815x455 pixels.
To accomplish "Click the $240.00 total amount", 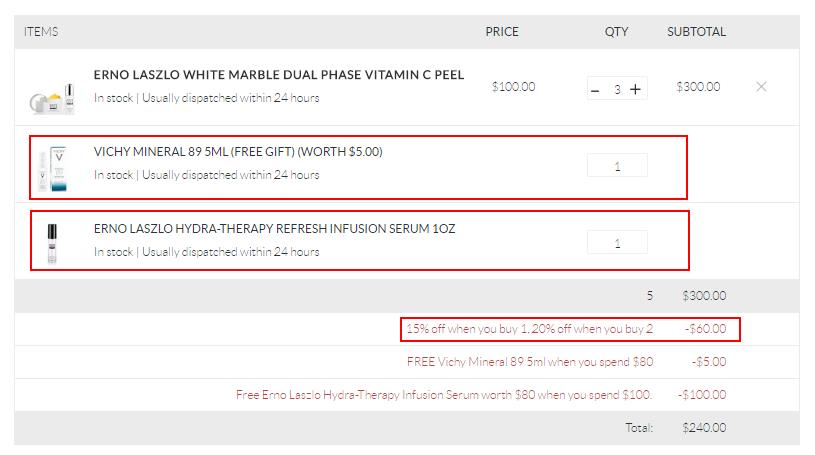I will tap(704, 427).
